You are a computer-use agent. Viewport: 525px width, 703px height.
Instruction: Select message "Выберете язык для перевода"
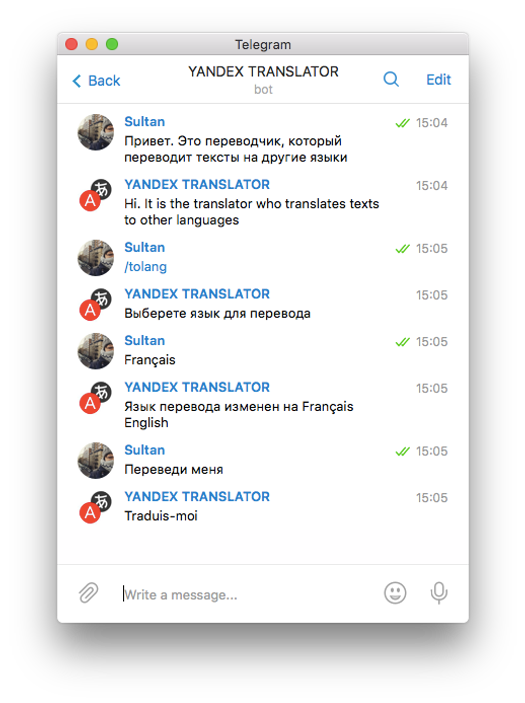pos(217,313)
